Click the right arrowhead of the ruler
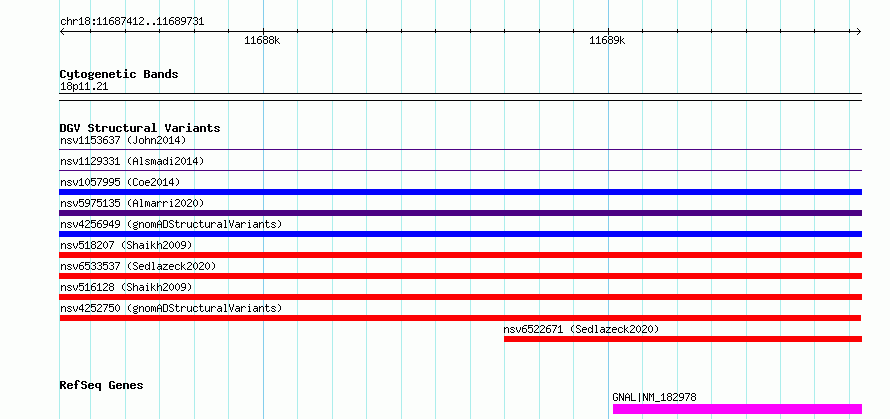Viewport: 890px width, 419px height. tap(859, 32)
